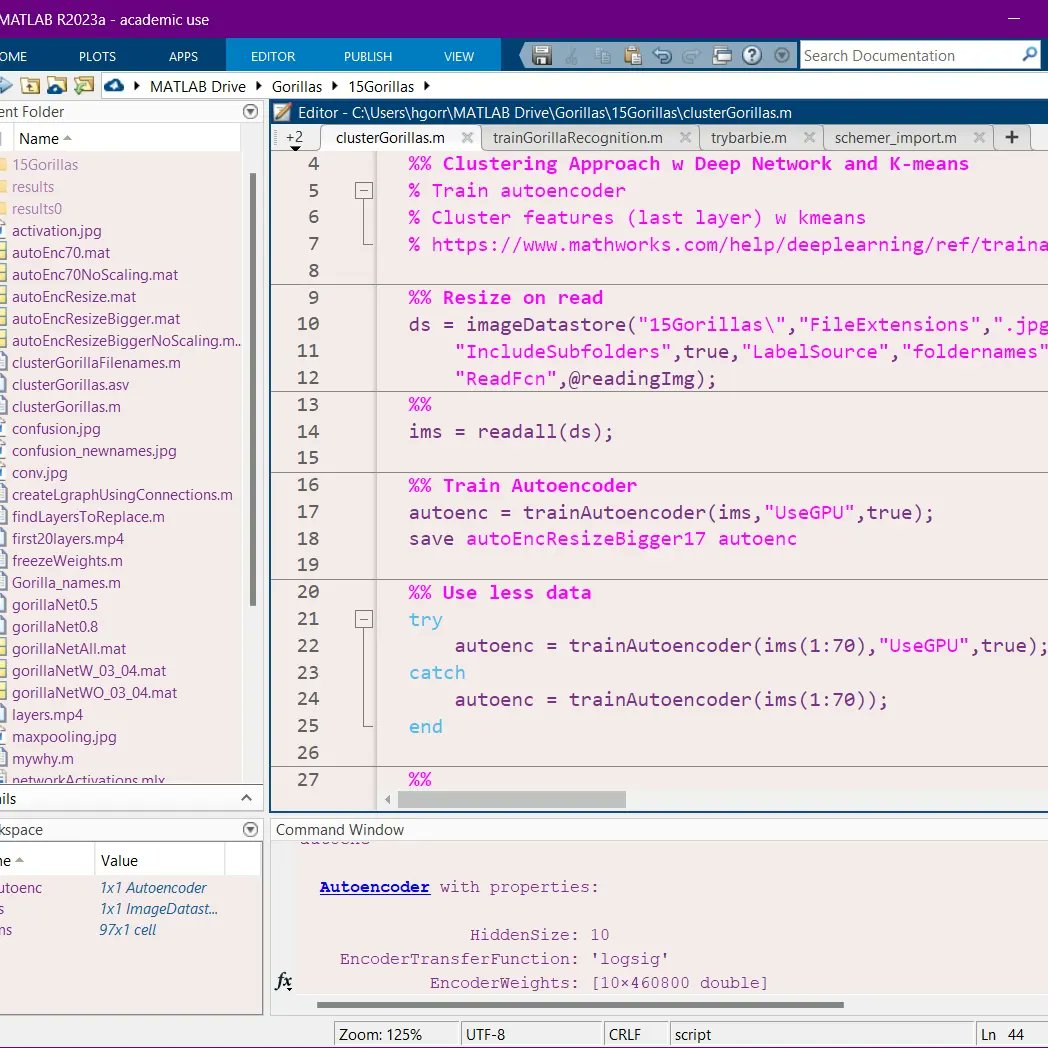Image resolution: width=1048 pixels, height=1048 pixels.
Task: Click the Copy icon in quick access toolbar
Action: pos(602,56)
